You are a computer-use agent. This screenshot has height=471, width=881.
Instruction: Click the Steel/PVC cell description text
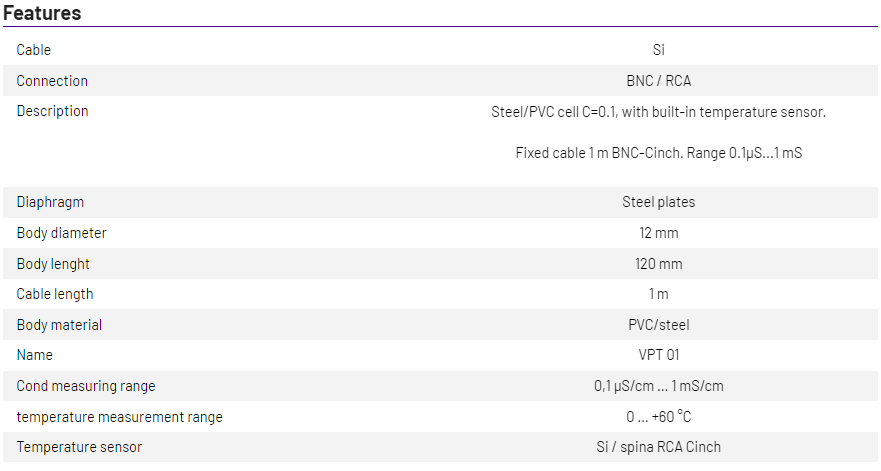tap(658, 112)
